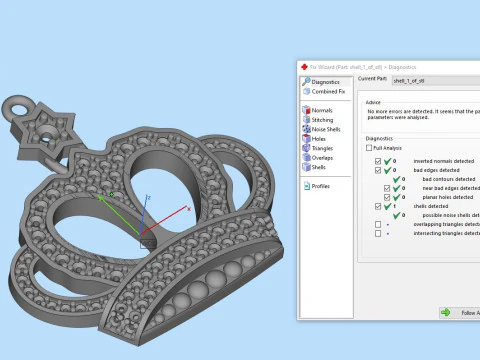Go to the Stitching page

(322, 120)
